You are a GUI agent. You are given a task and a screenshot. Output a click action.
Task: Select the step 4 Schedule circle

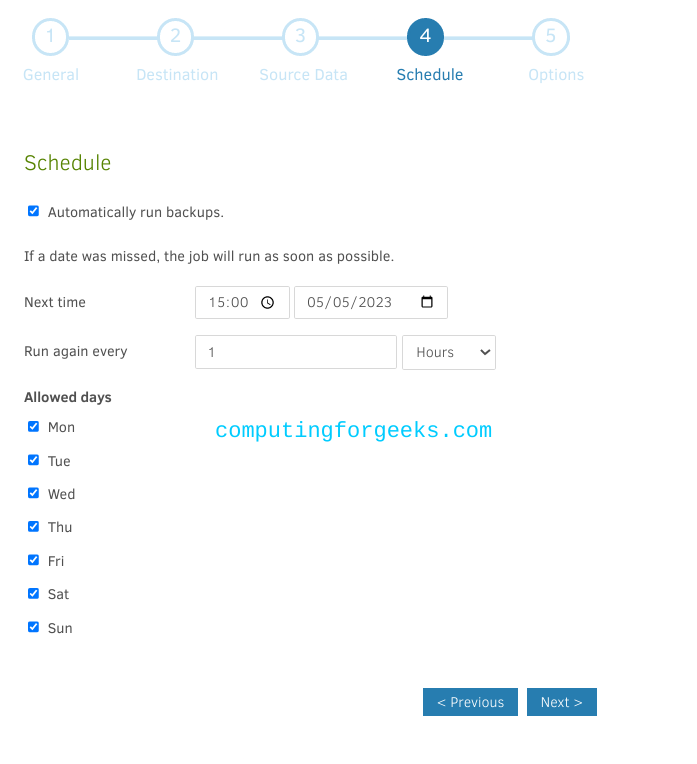(426, 37)
